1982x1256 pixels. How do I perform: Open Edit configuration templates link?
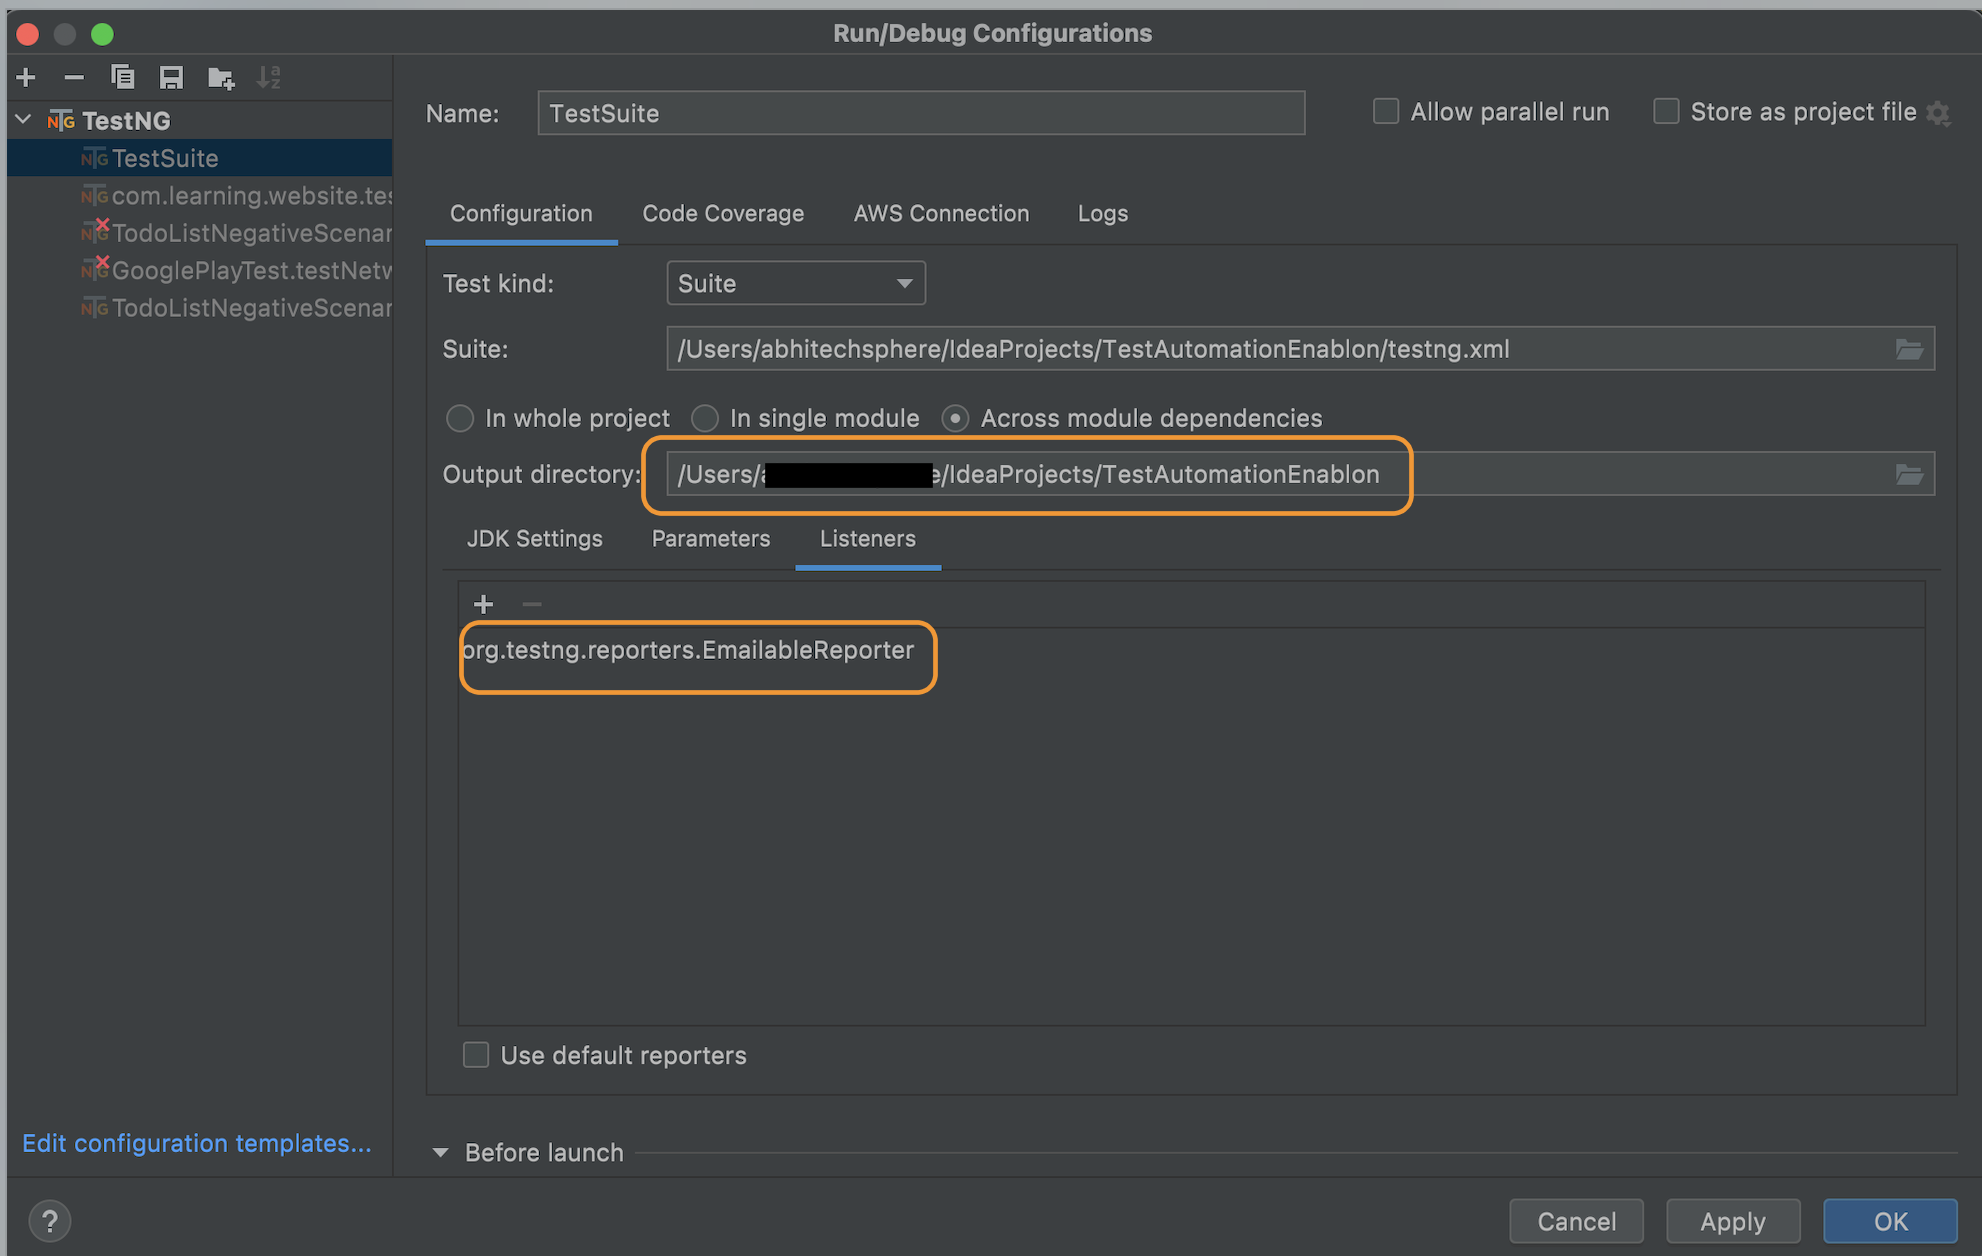tap(197, 1143)
